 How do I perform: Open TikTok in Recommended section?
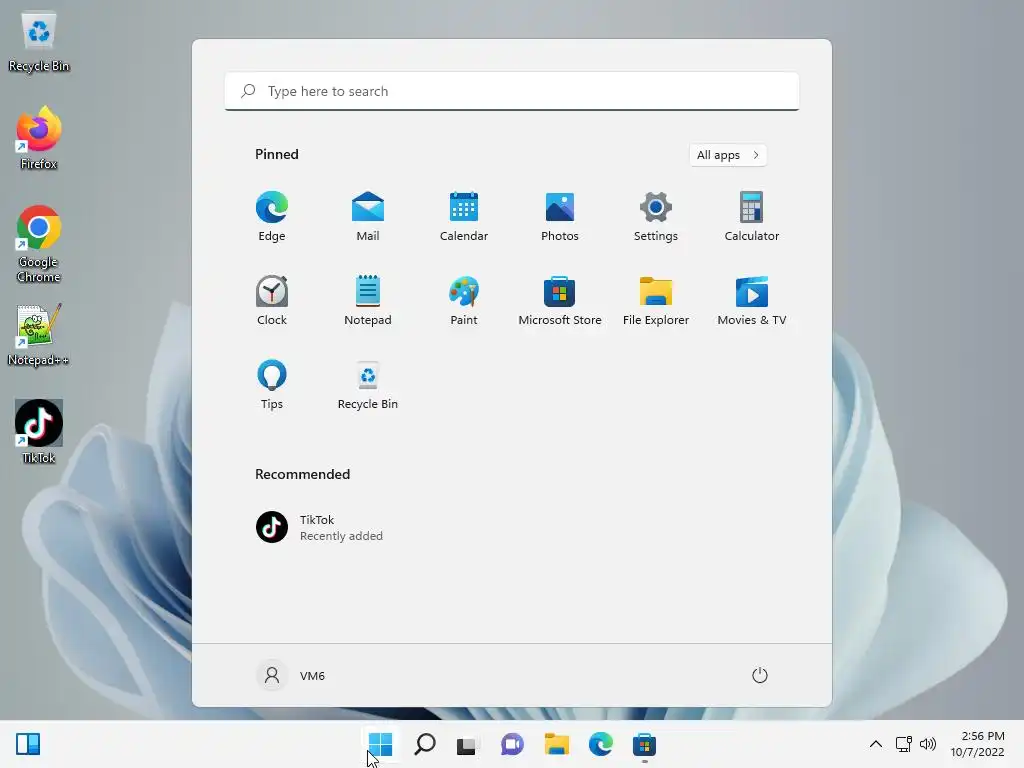tap(319, 527)
